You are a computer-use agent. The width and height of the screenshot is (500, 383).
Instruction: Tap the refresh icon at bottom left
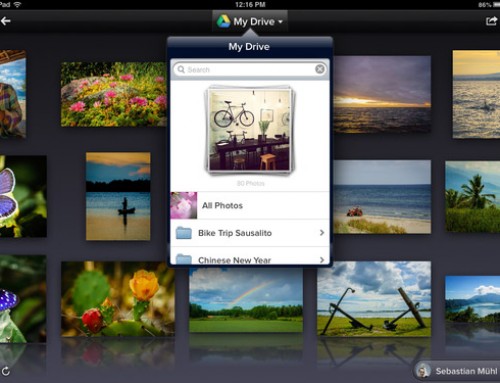point(5,371)
